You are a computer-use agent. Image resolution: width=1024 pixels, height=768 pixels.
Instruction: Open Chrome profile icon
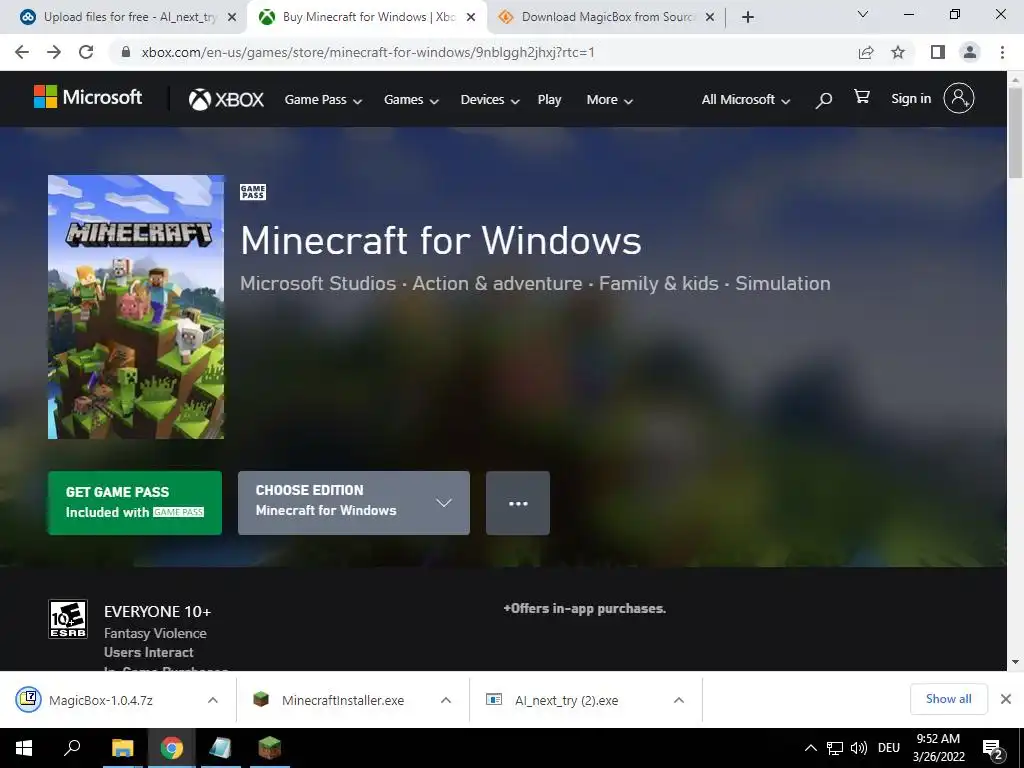970,52
